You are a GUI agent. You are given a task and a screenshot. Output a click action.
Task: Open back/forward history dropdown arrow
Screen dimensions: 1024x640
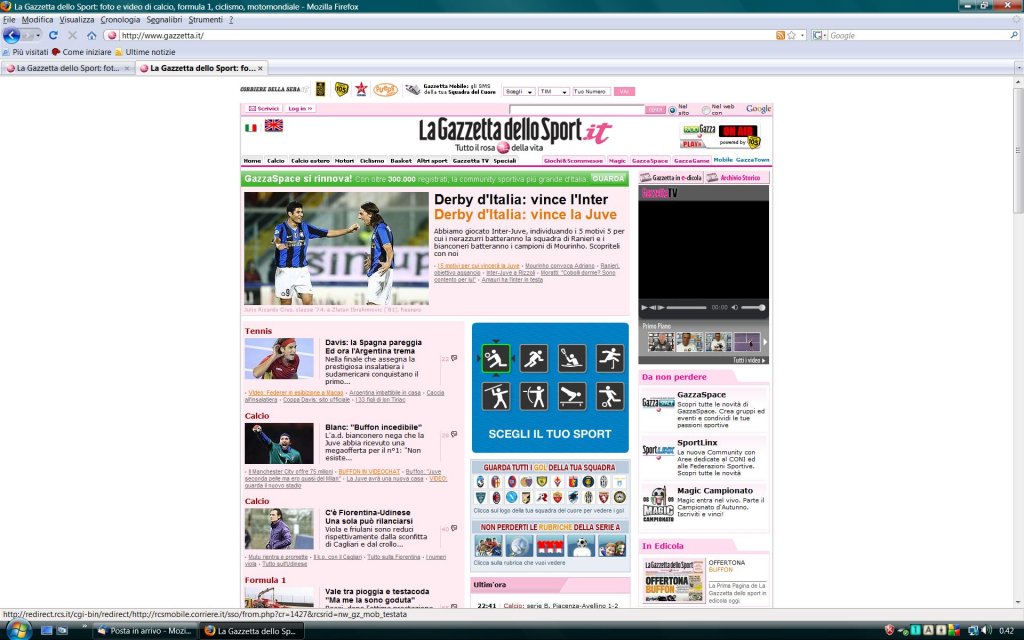38,35
